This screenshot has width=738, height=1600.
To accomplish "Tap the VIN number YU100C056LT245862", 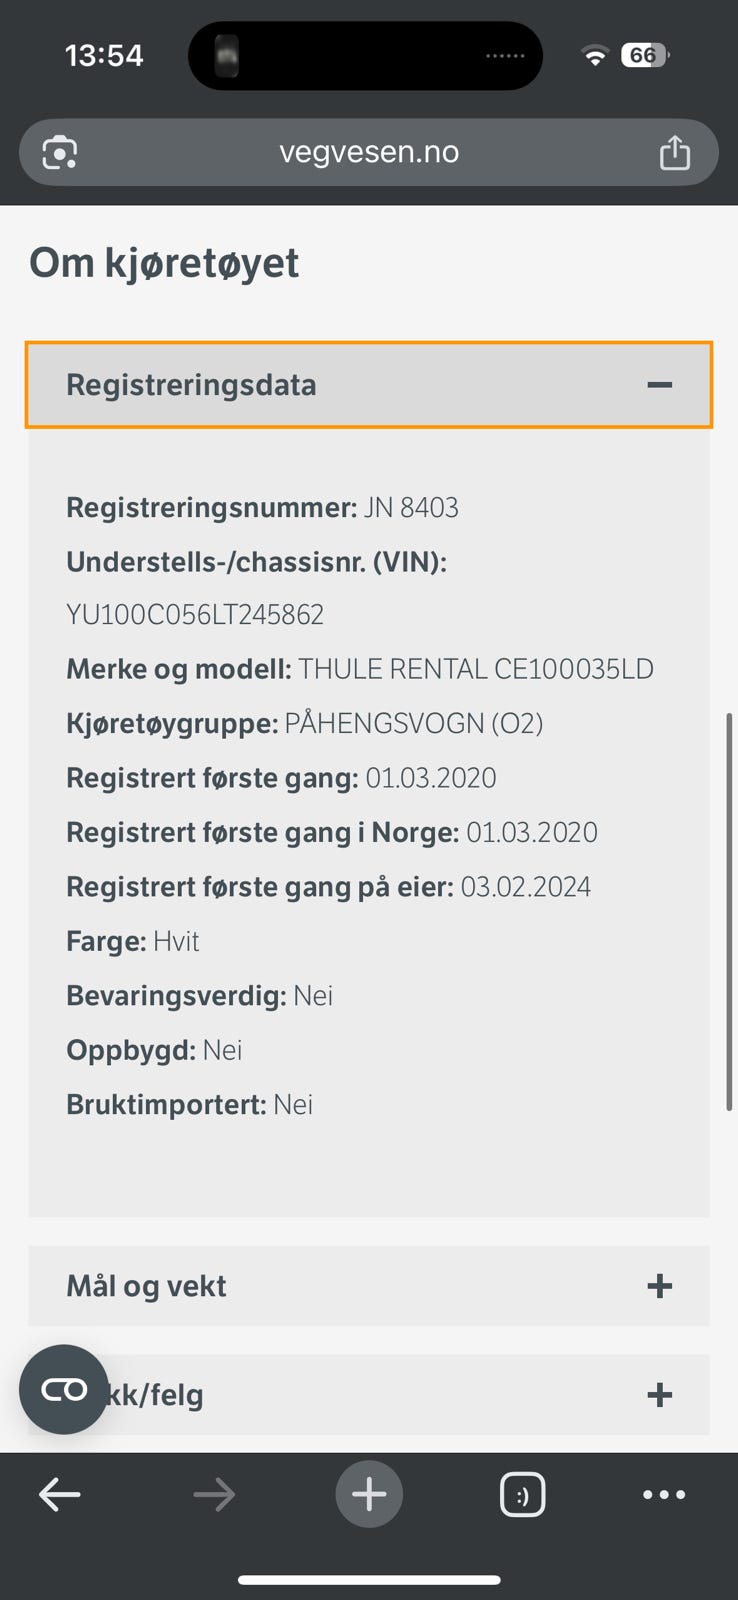I will [x=195, y=614].
